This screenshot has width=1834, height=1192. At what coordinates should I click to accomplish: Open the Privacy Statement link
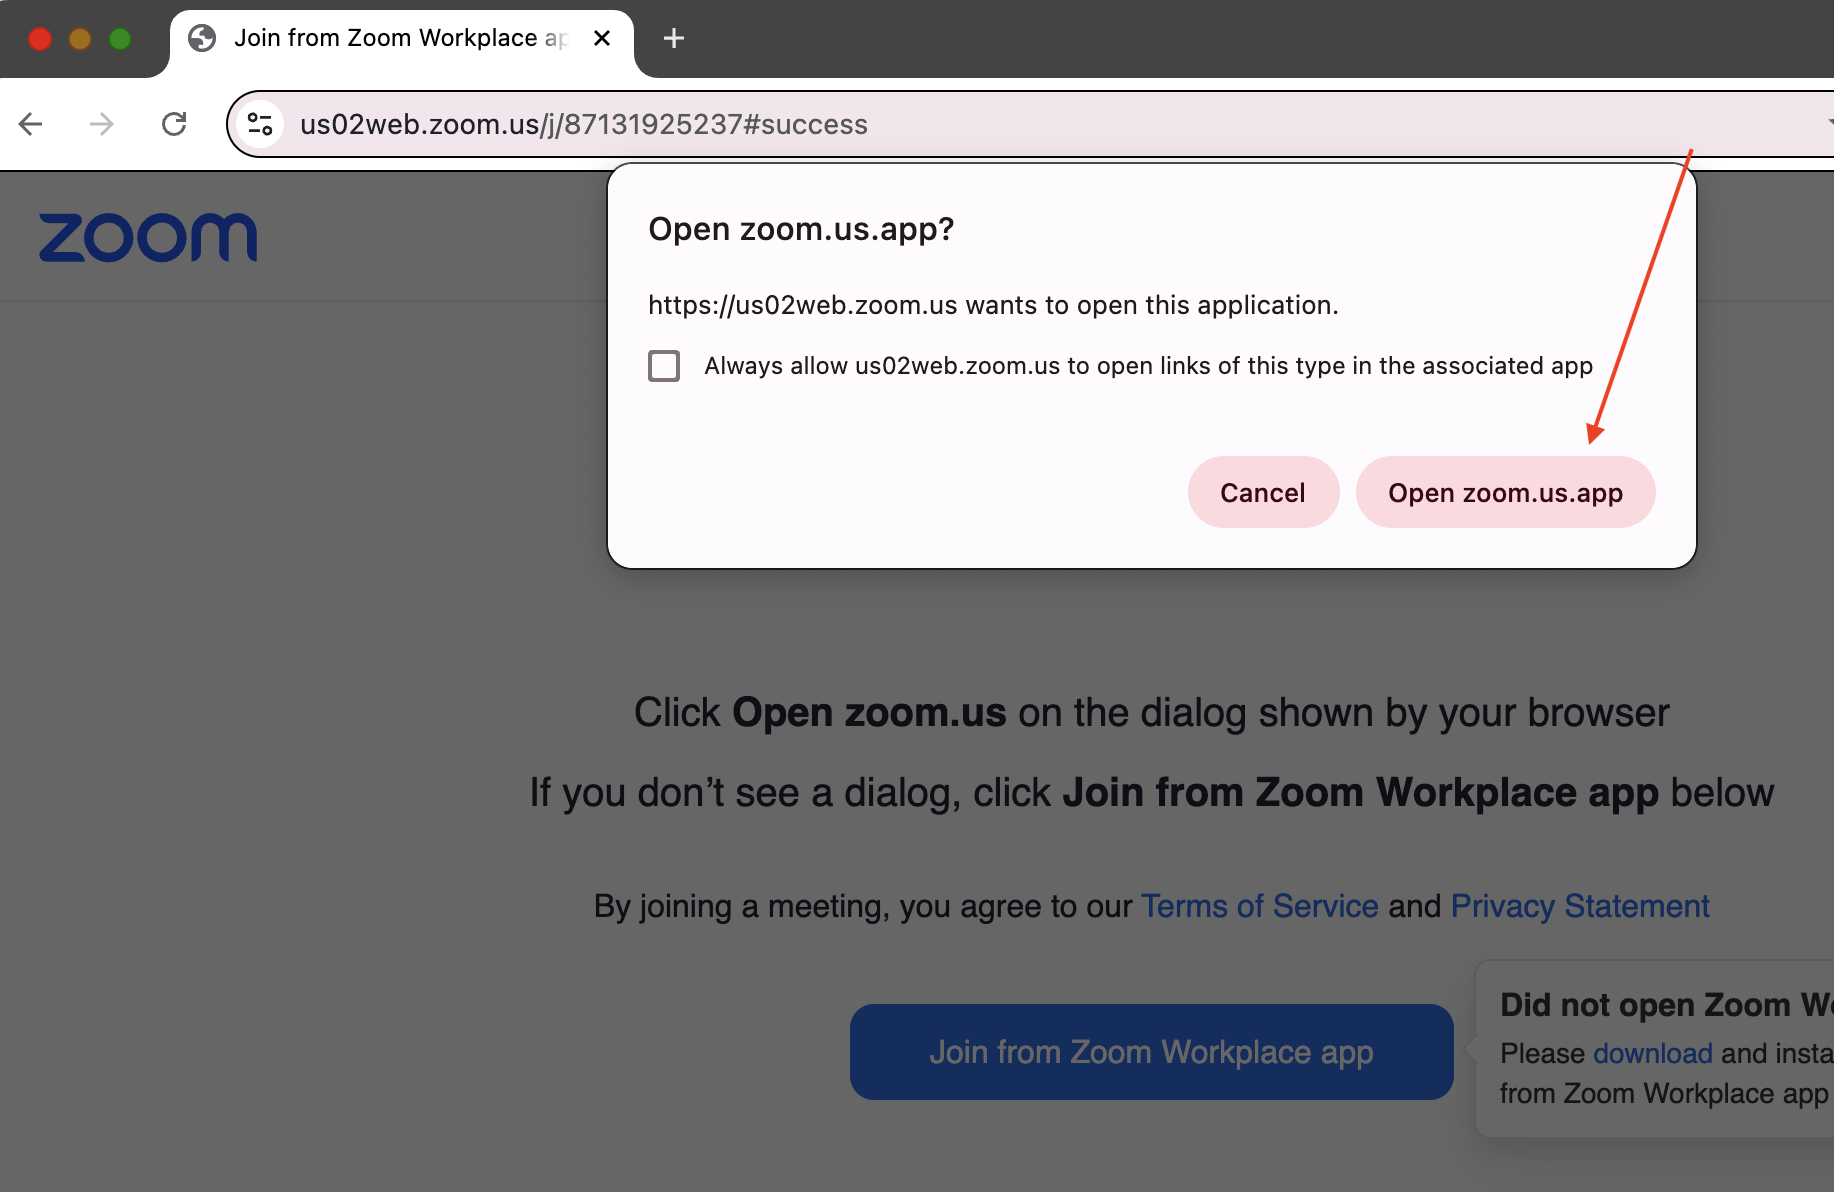(x=1580, y=906)
